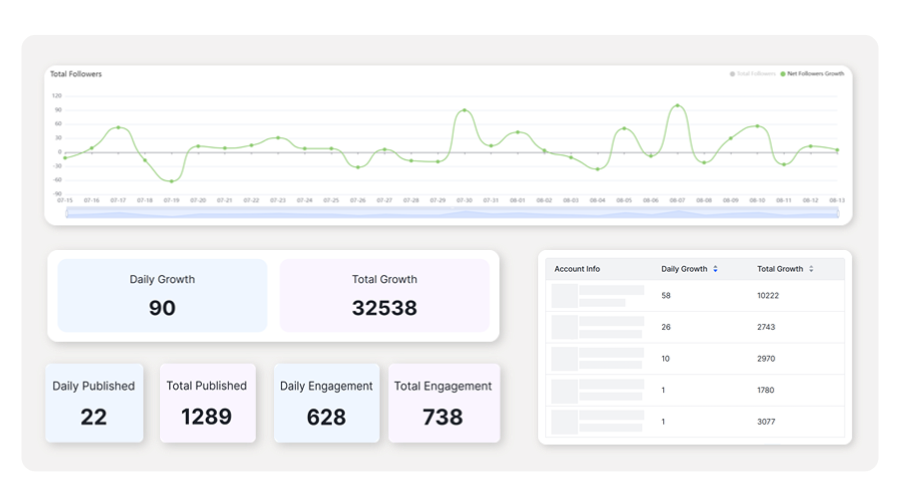Click the chart date range slider bar
The width and height of the screenshot is (900, 500).
pyautogui.click(x=451, y=213)
